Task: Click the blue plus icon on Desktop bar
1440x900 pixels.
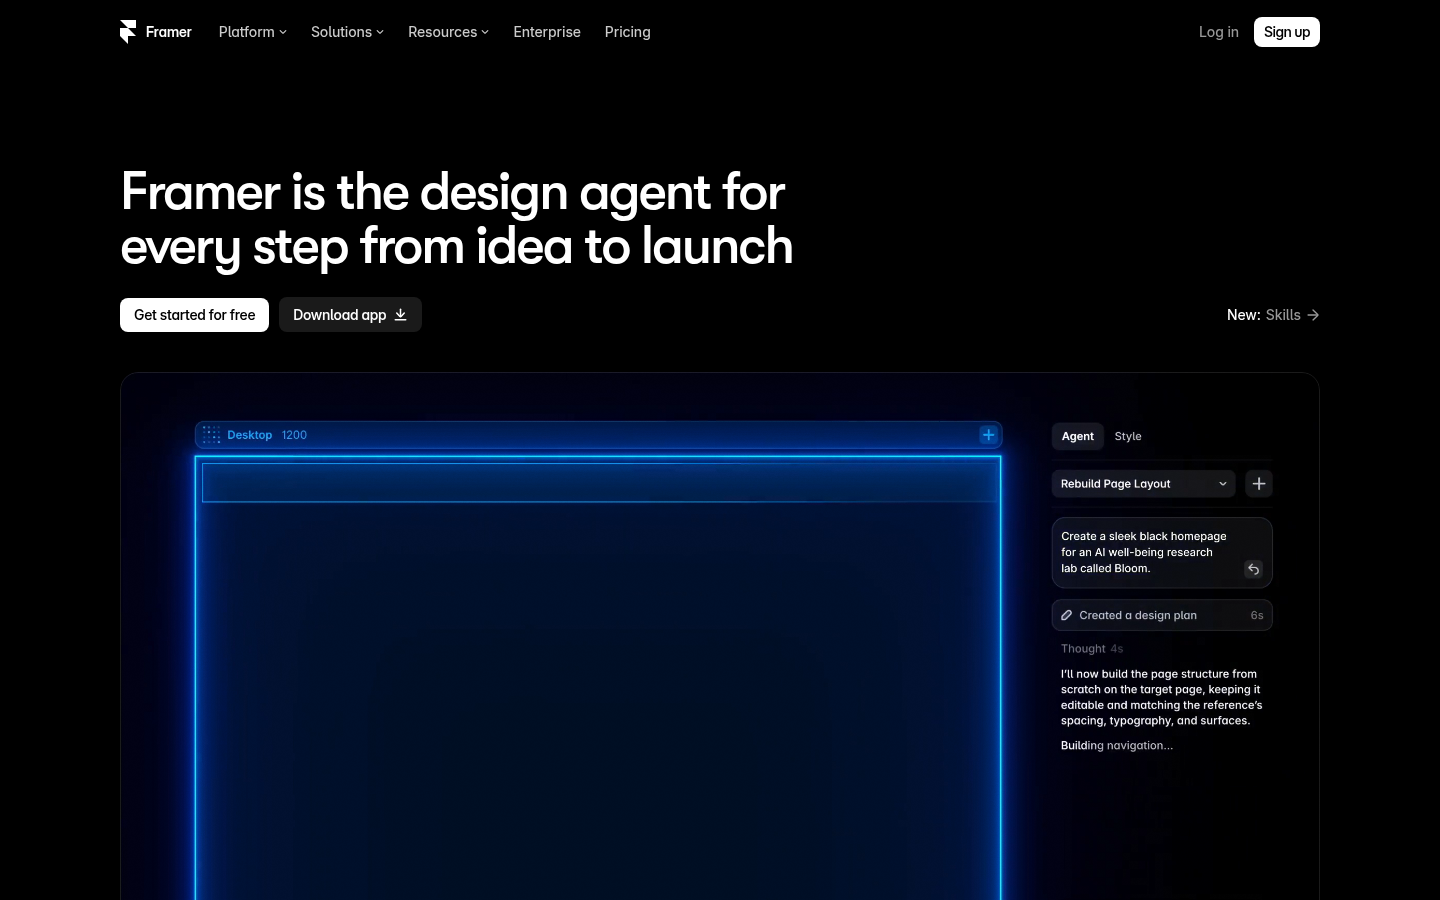Action: point(988,435)
